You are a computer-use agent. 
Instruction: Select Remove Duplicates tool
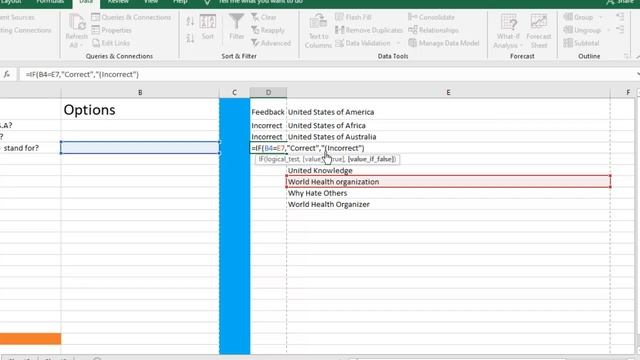point(369,30)
